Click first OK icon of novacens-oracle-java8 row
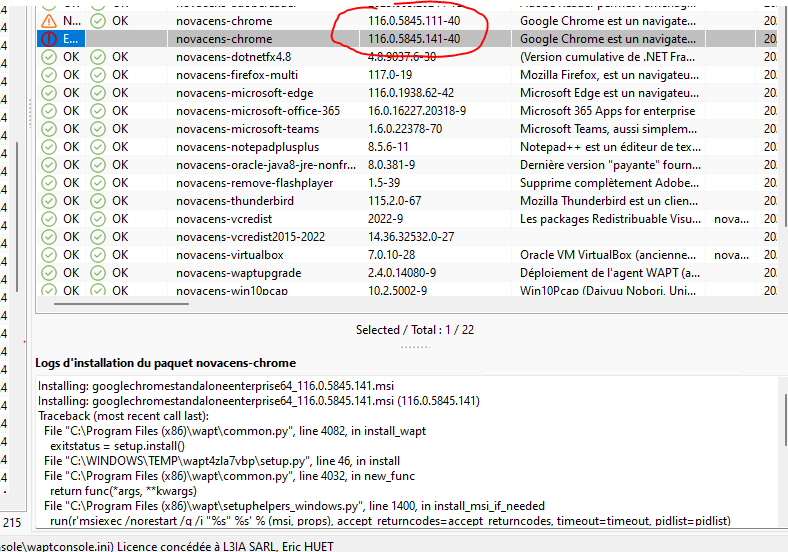788x552 pixels. (x=49, y=165)
